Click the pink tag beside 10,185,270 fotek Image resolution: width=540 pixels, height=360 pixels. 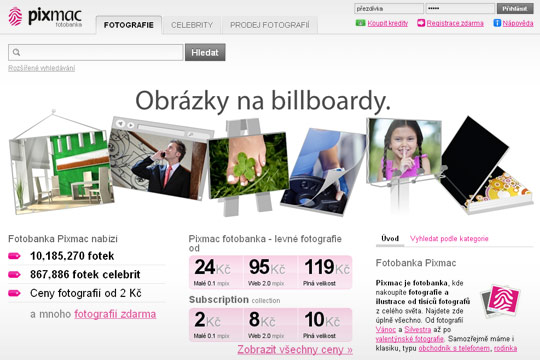pyautogui.click(x=14, y=256)
